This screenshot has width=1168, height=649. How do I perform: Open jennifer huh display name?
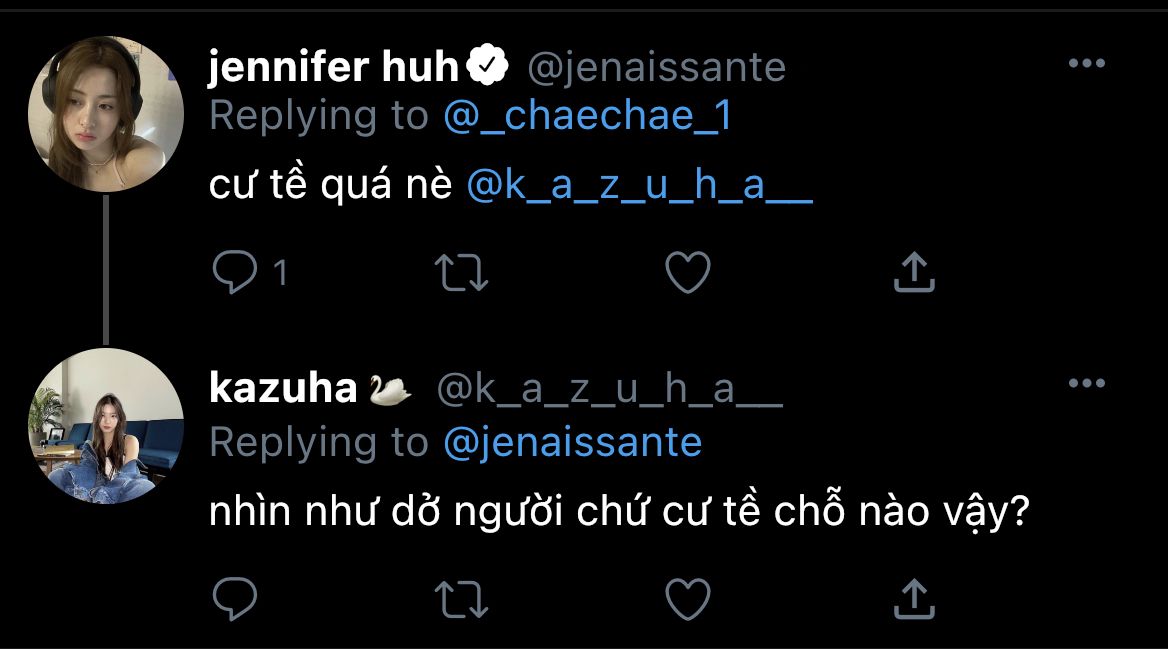pos(333,67)
